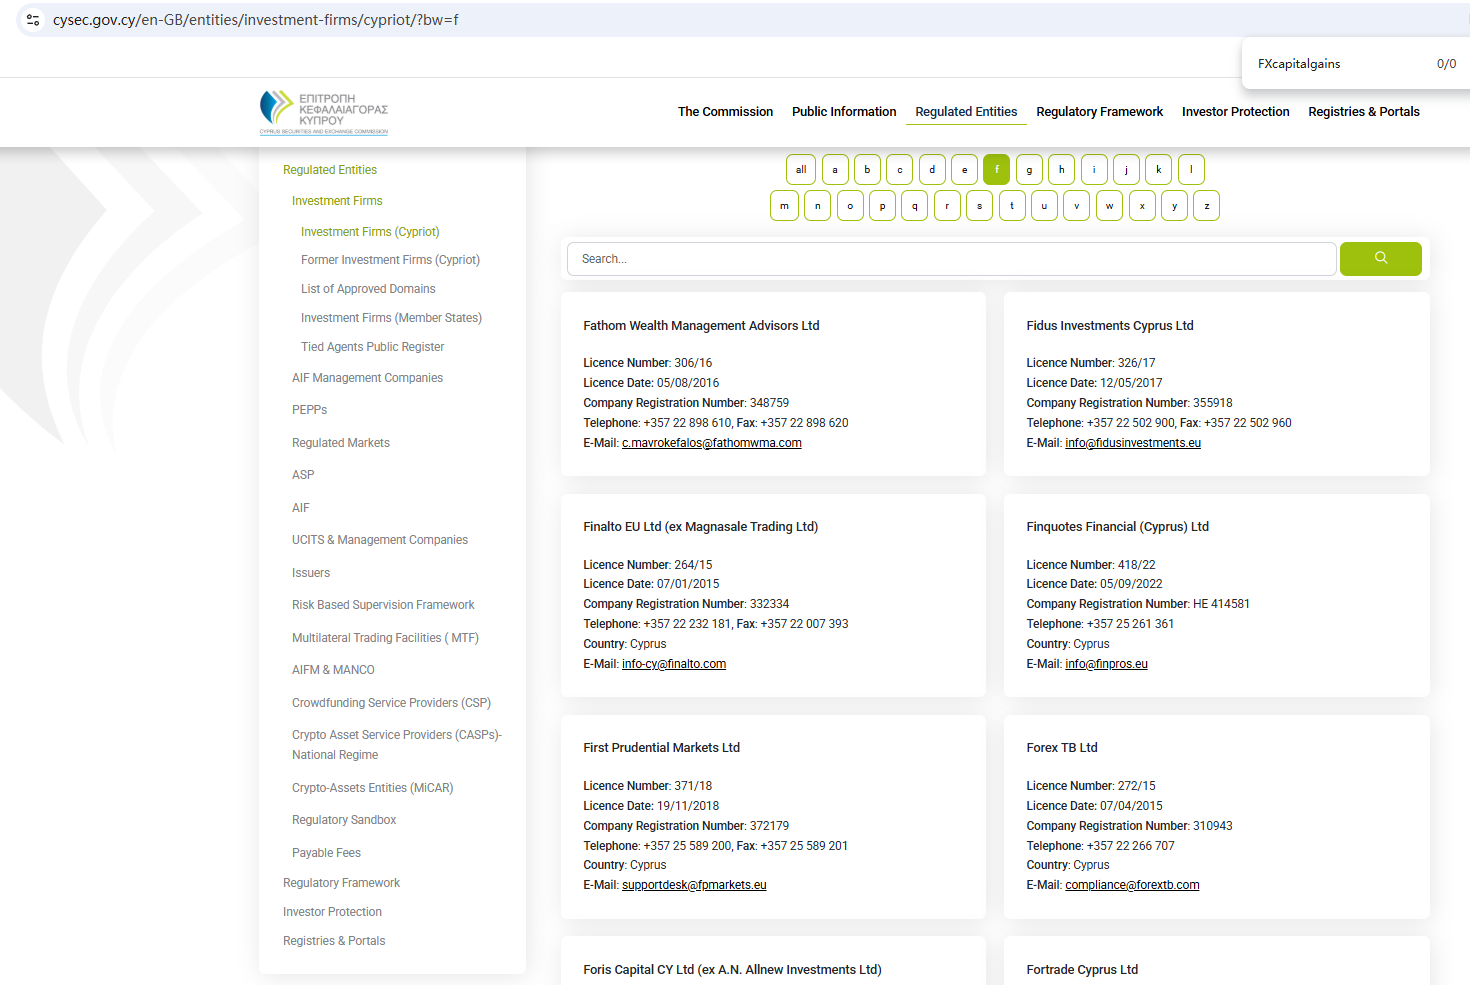Click the compliance@forextb.com email link
The image size is (1470, 985).
1131,885
